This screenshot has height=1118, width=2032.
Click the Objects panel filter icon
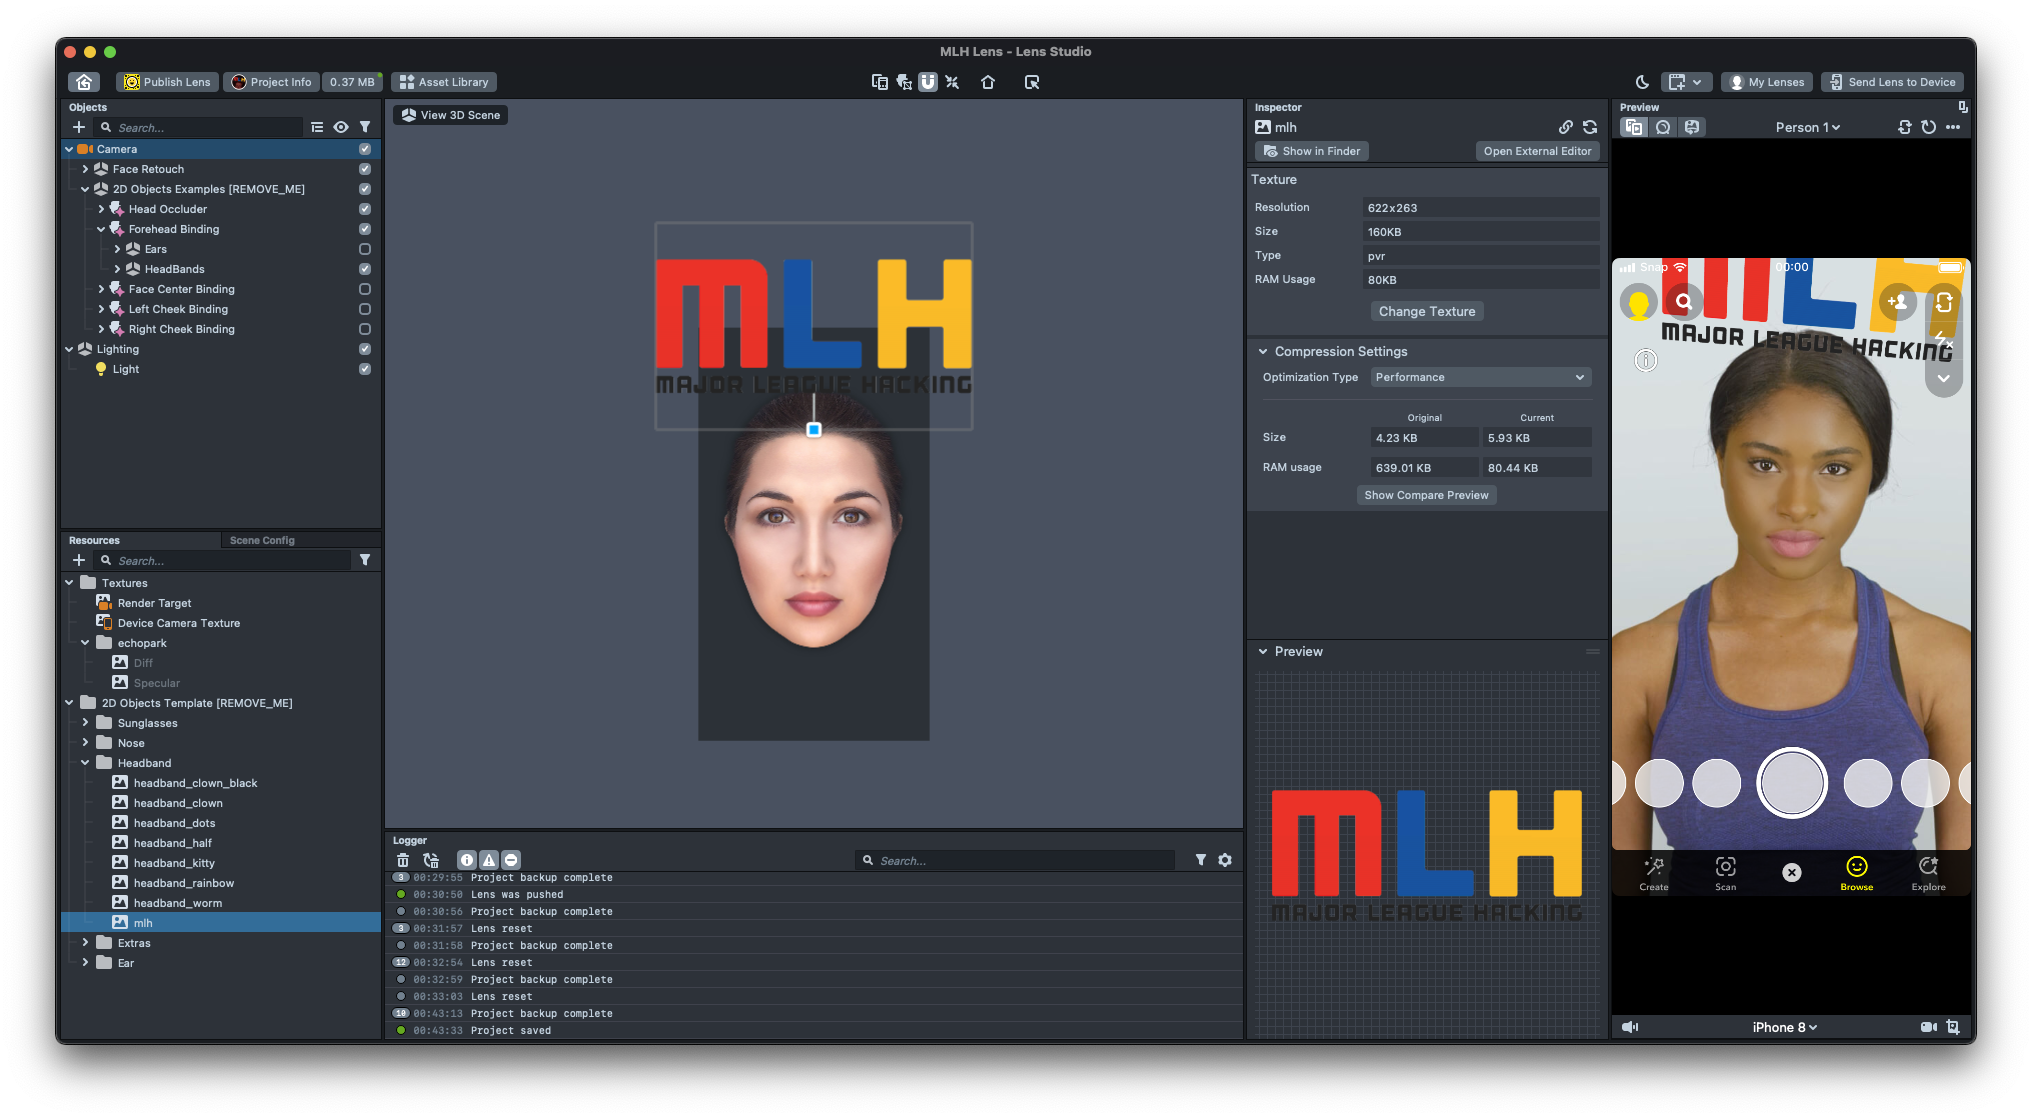tap(365, 127)
